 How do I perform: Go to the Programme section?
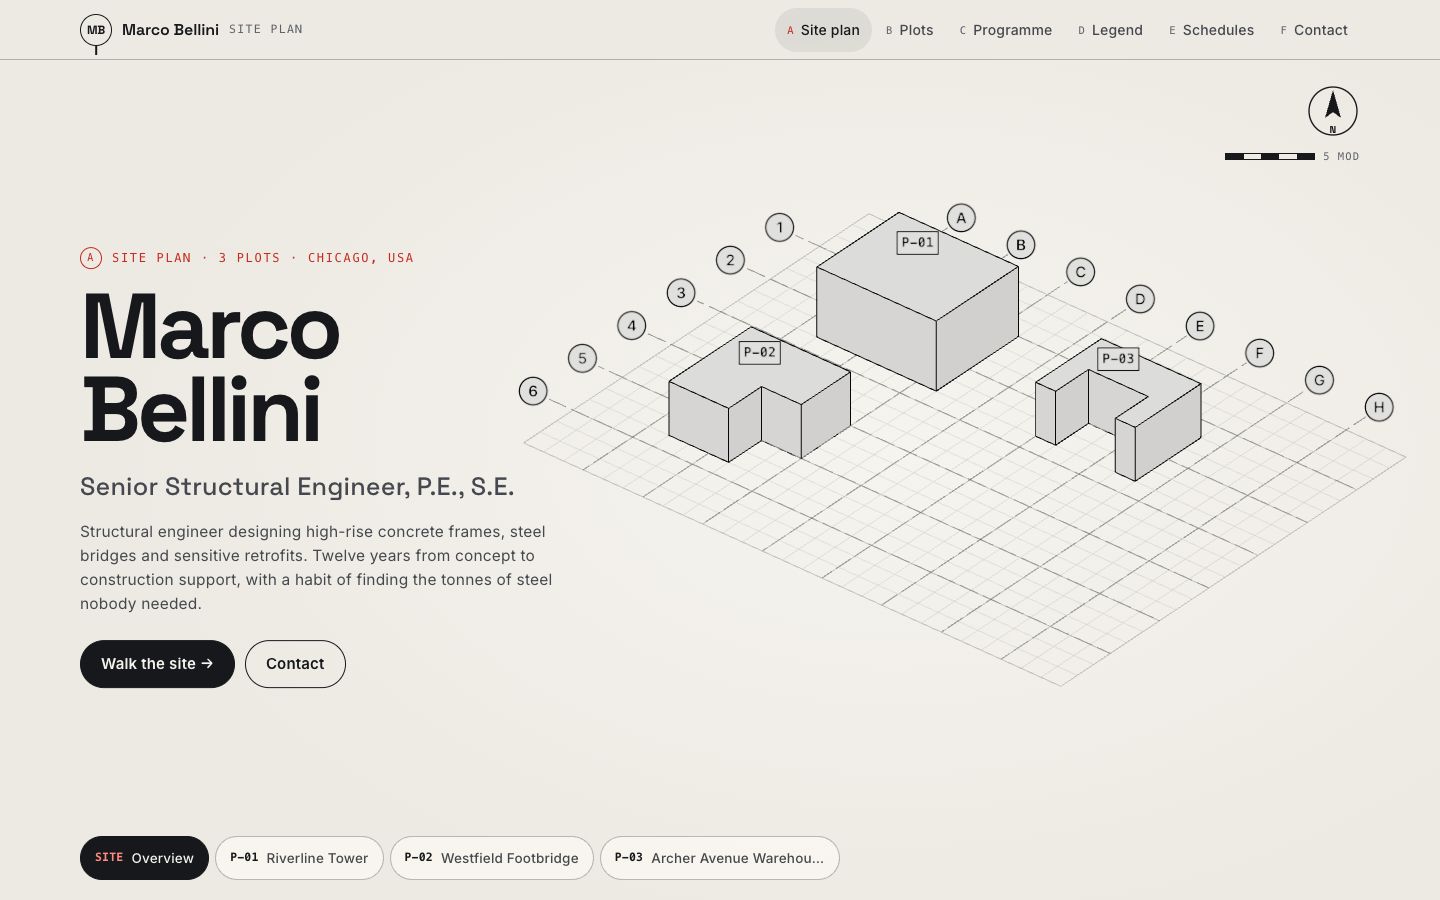click(1005, 30)
